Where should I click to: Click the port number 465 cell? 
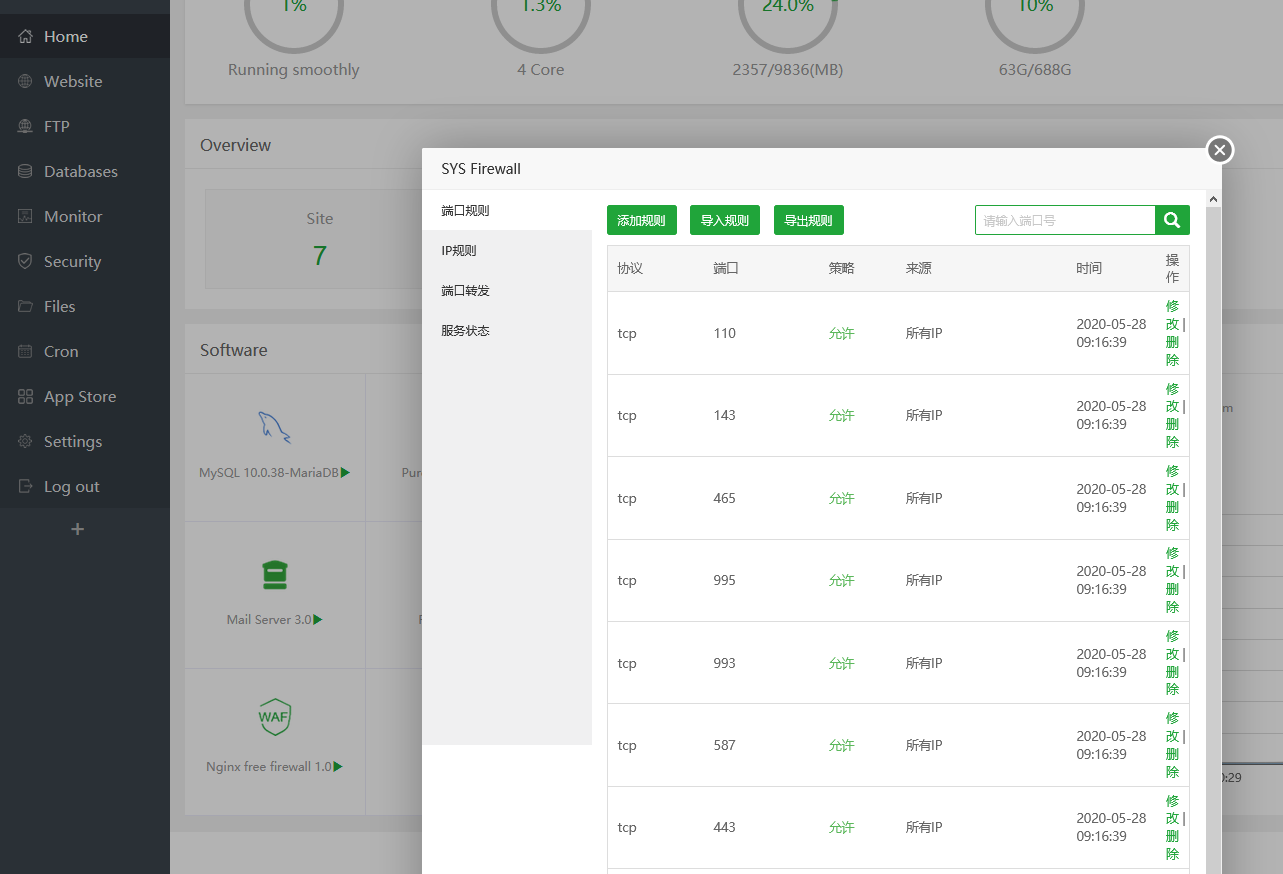click(x=725, y=498)
